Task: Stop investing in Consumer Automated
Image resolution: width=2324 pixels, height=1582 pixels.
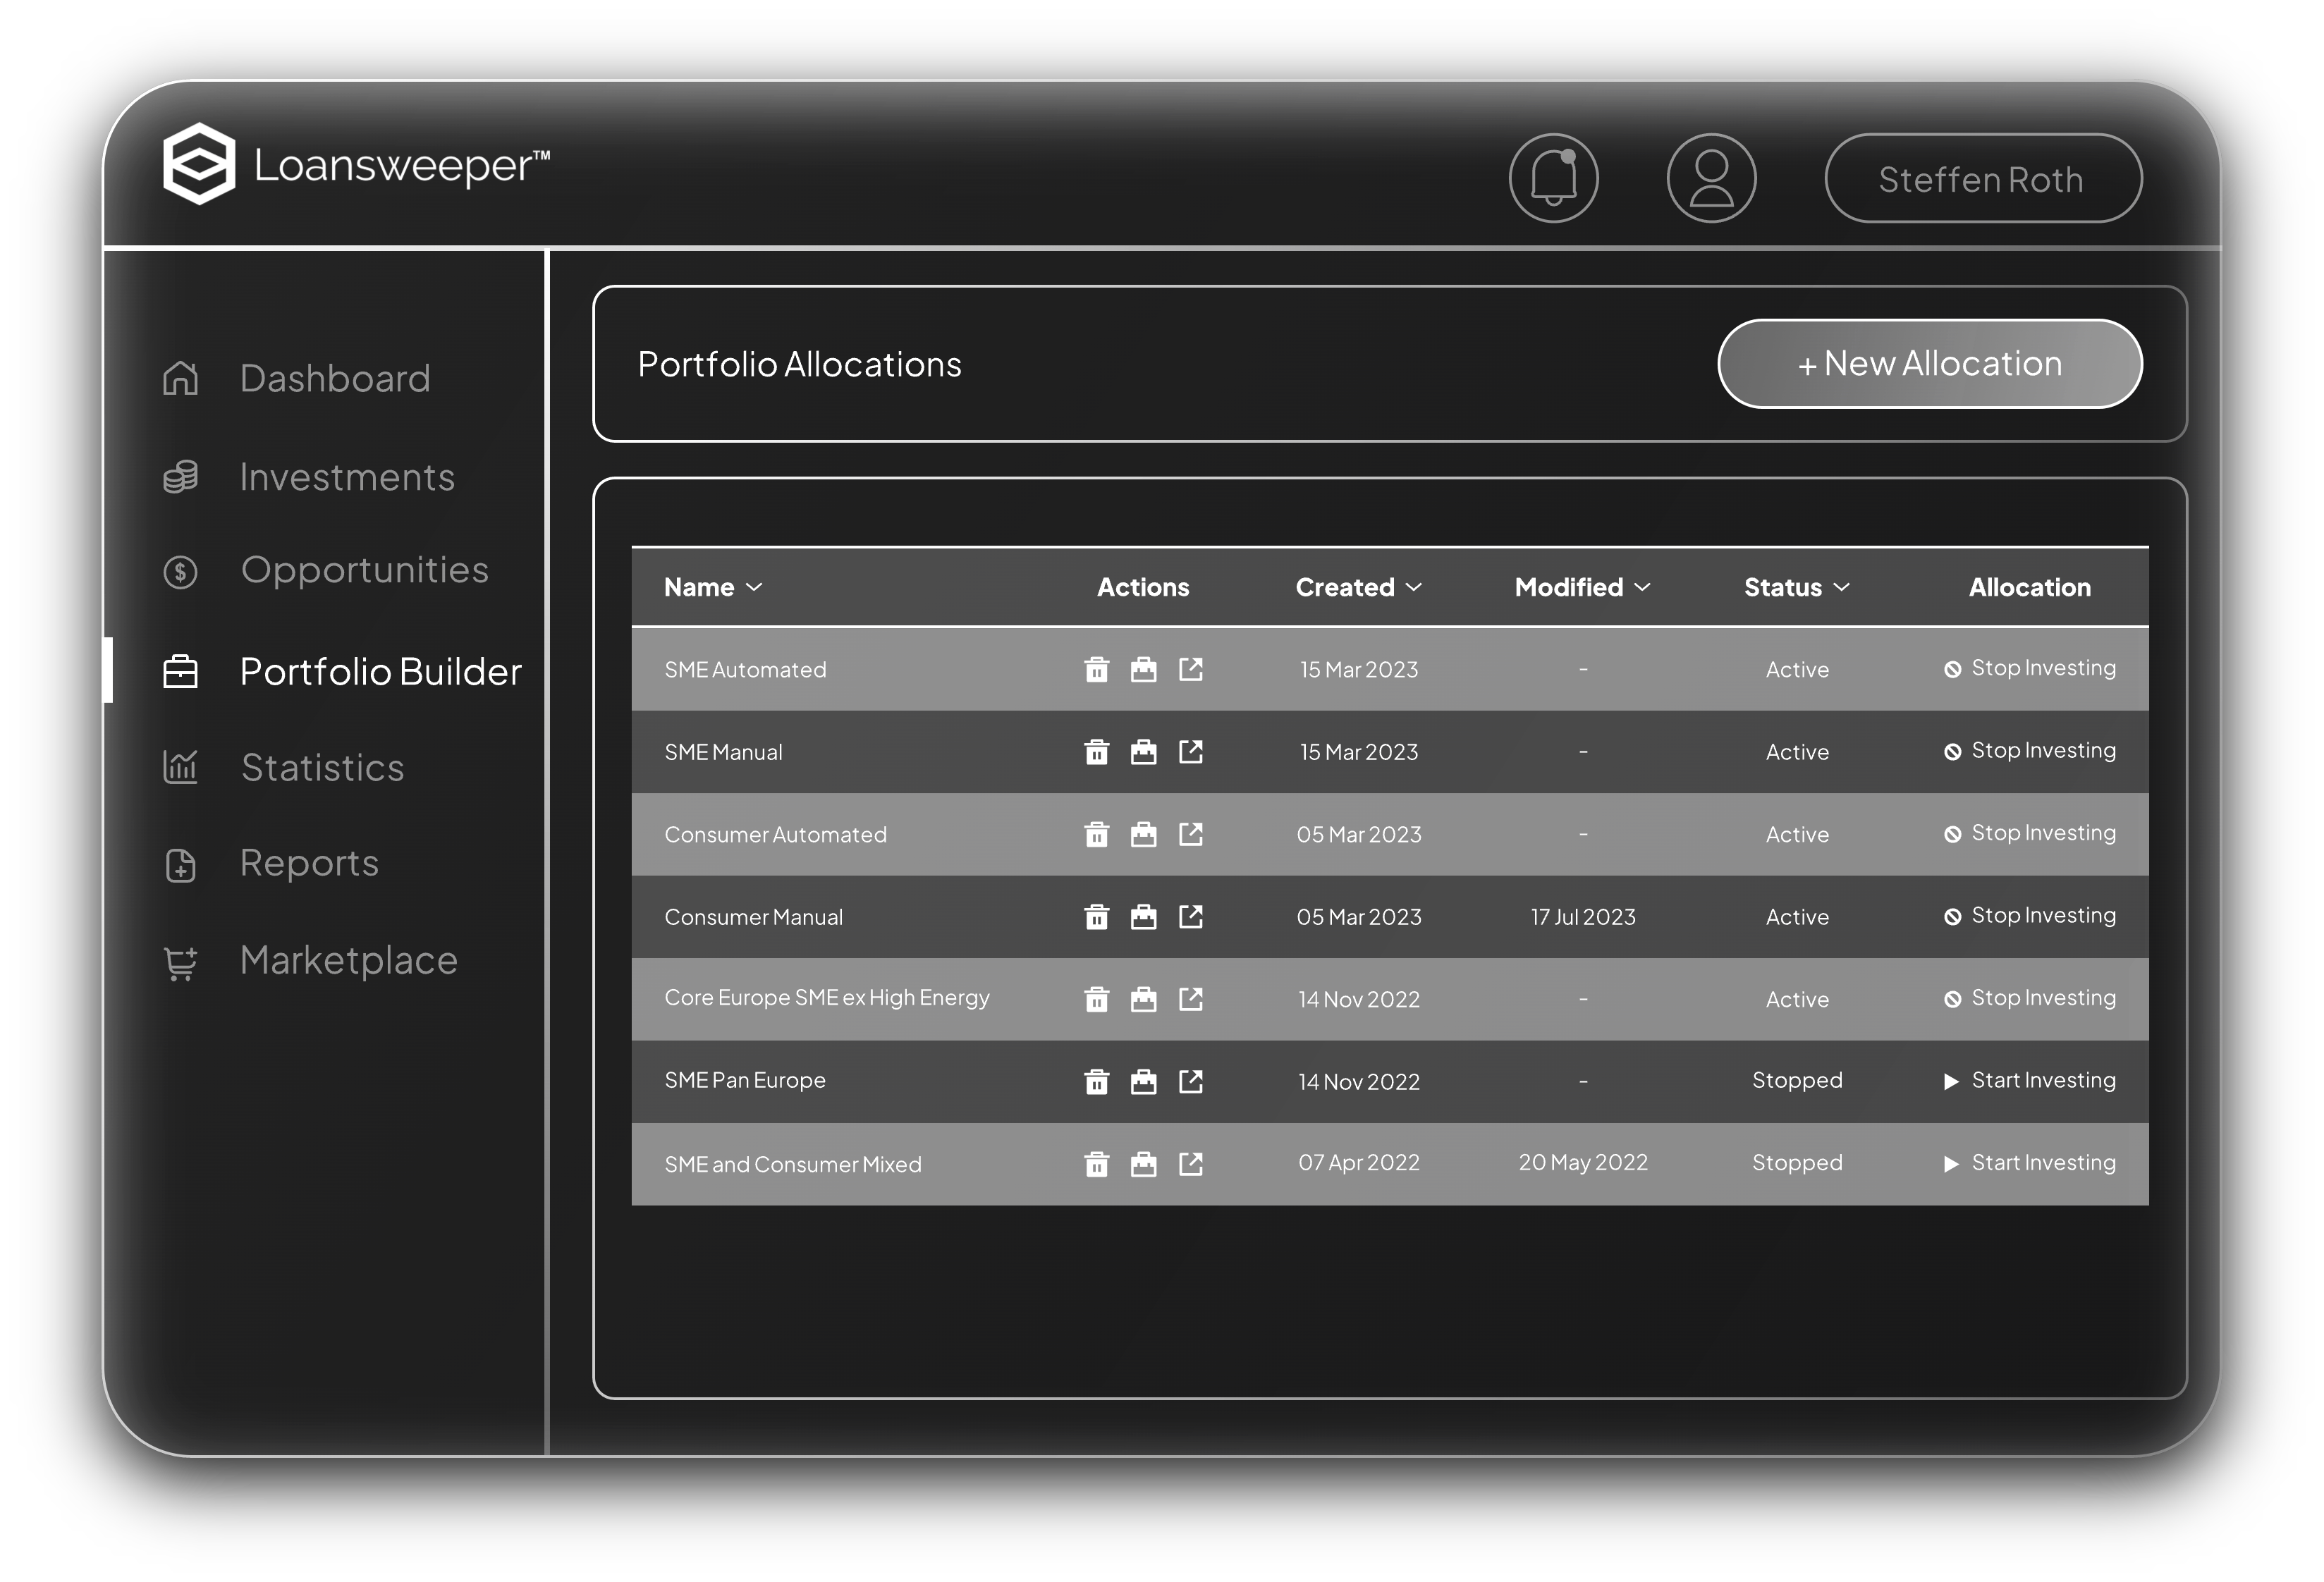Action: pos(2030,833)
